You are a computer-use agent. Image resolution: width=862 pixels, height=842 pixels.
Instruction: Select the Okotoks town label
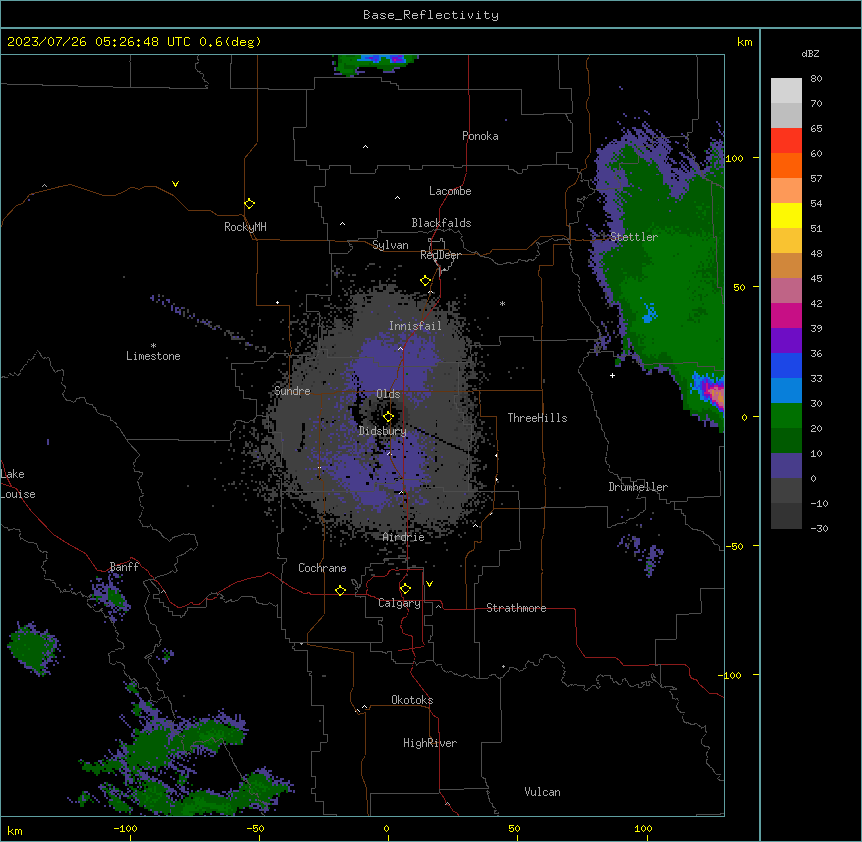[x=412, y=700]
